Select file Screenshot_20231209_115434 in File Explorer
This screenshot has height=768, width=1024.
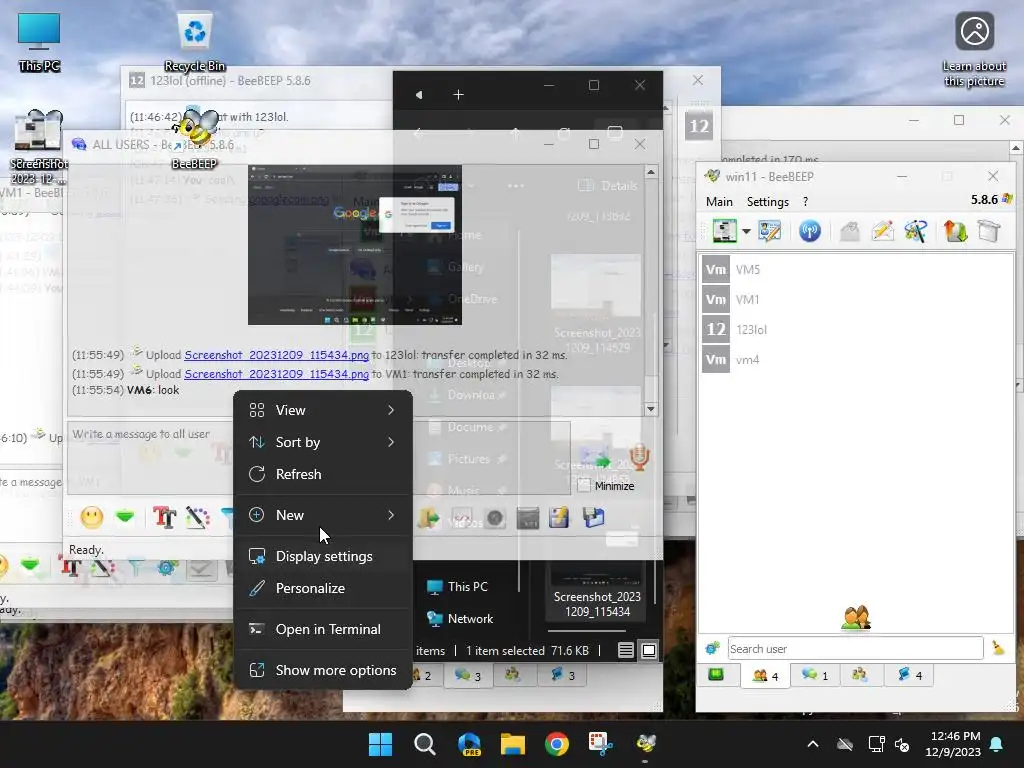597,593
